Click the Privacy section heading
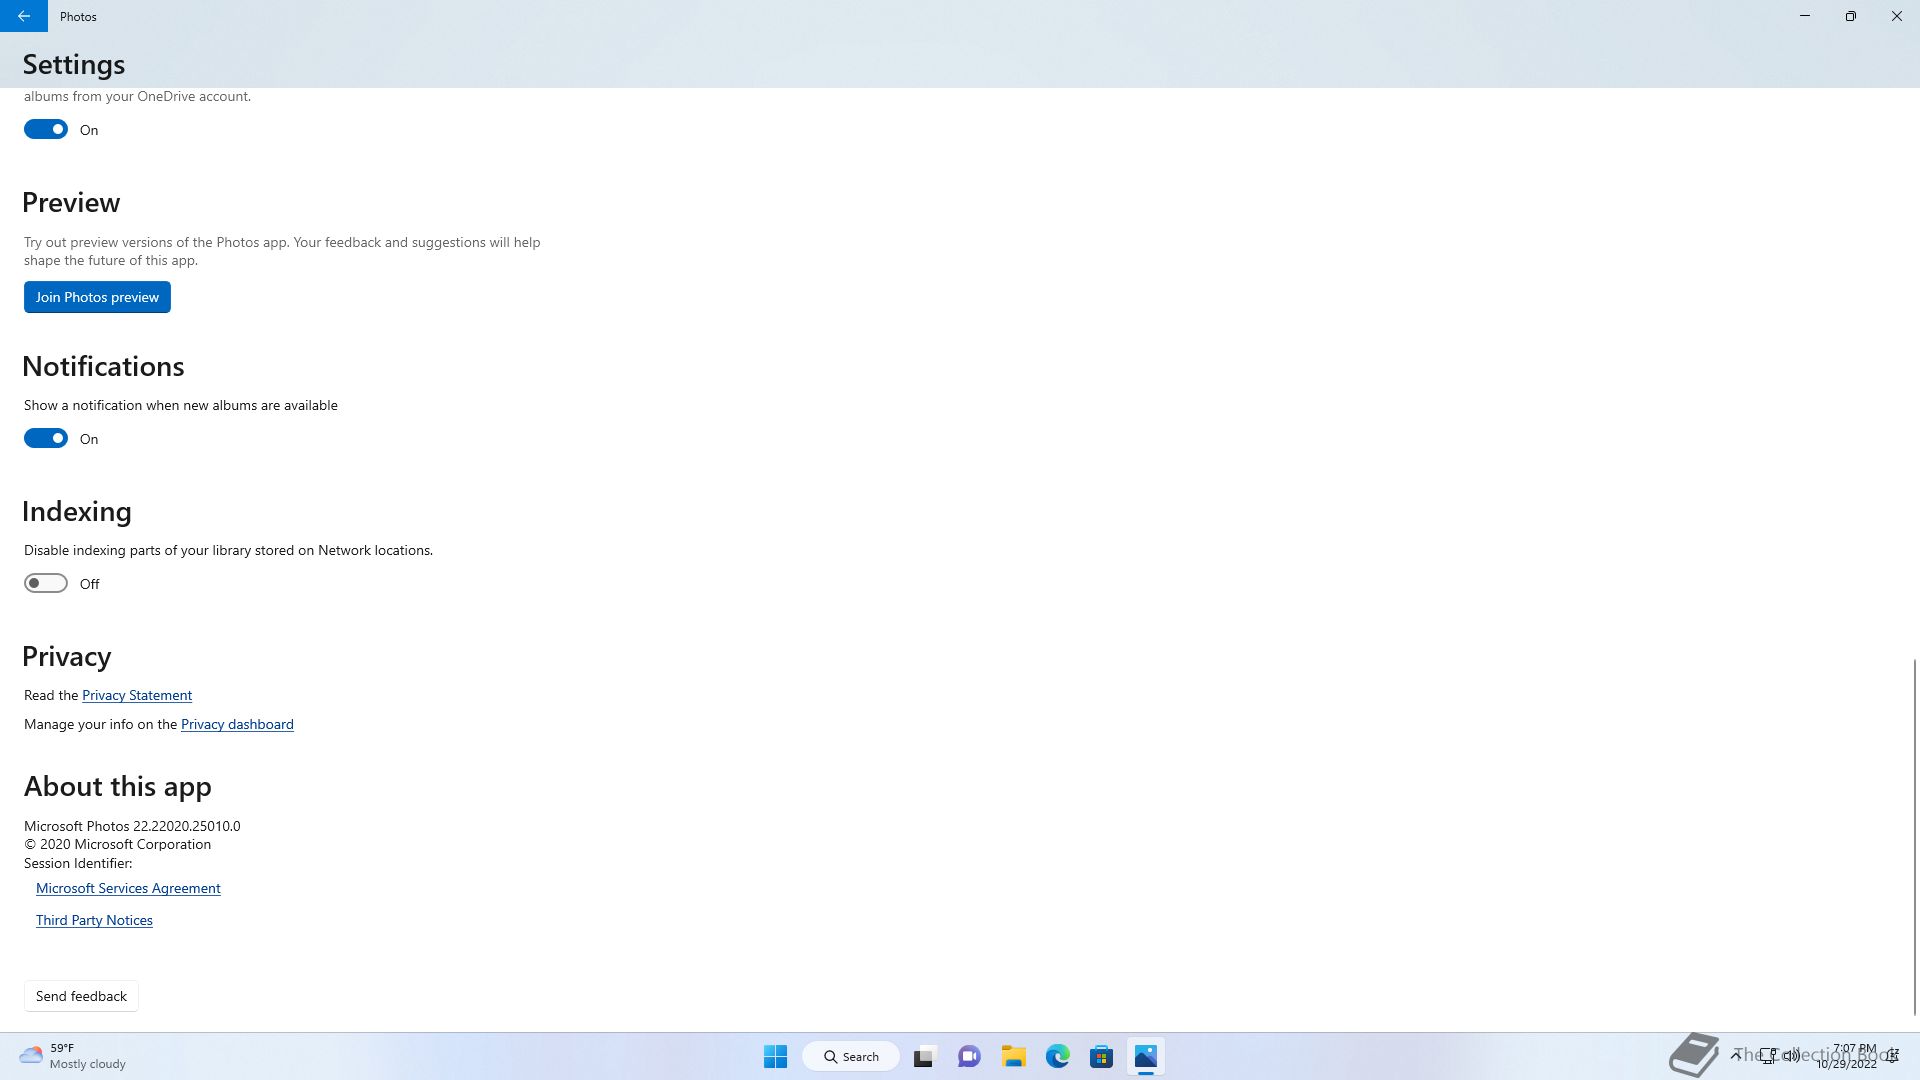The image size is (1920, 1080). coord(67,656)
